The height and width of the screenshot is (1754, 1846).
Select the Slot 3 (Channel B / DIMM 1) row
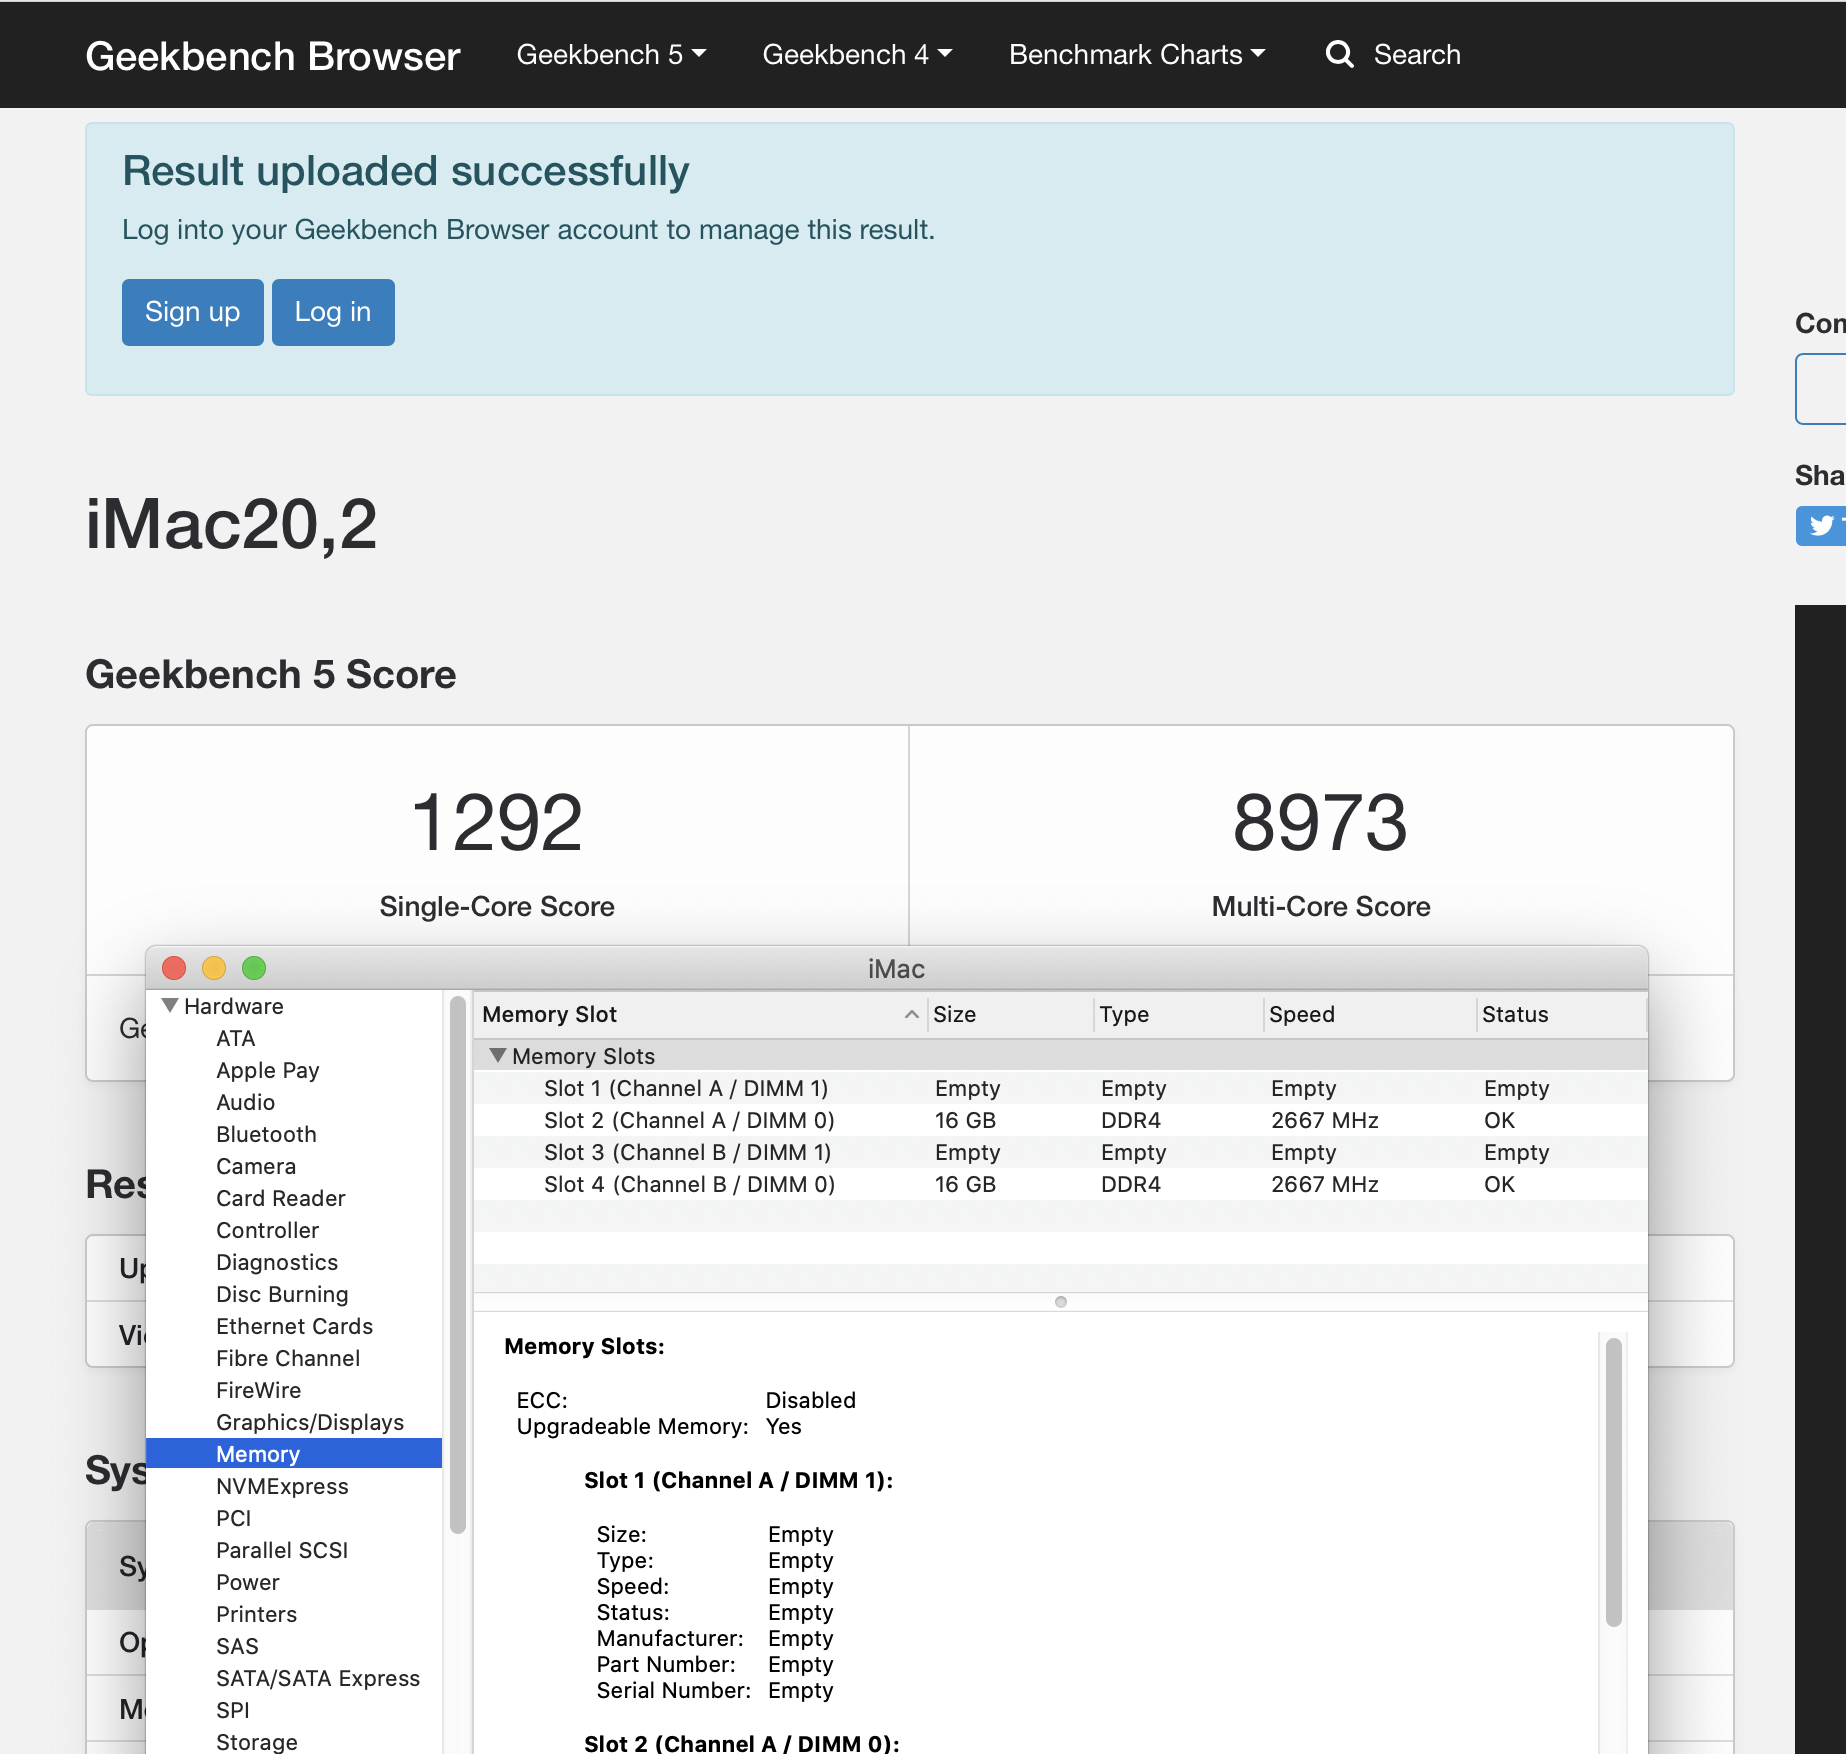[x=1060, y=1152]
